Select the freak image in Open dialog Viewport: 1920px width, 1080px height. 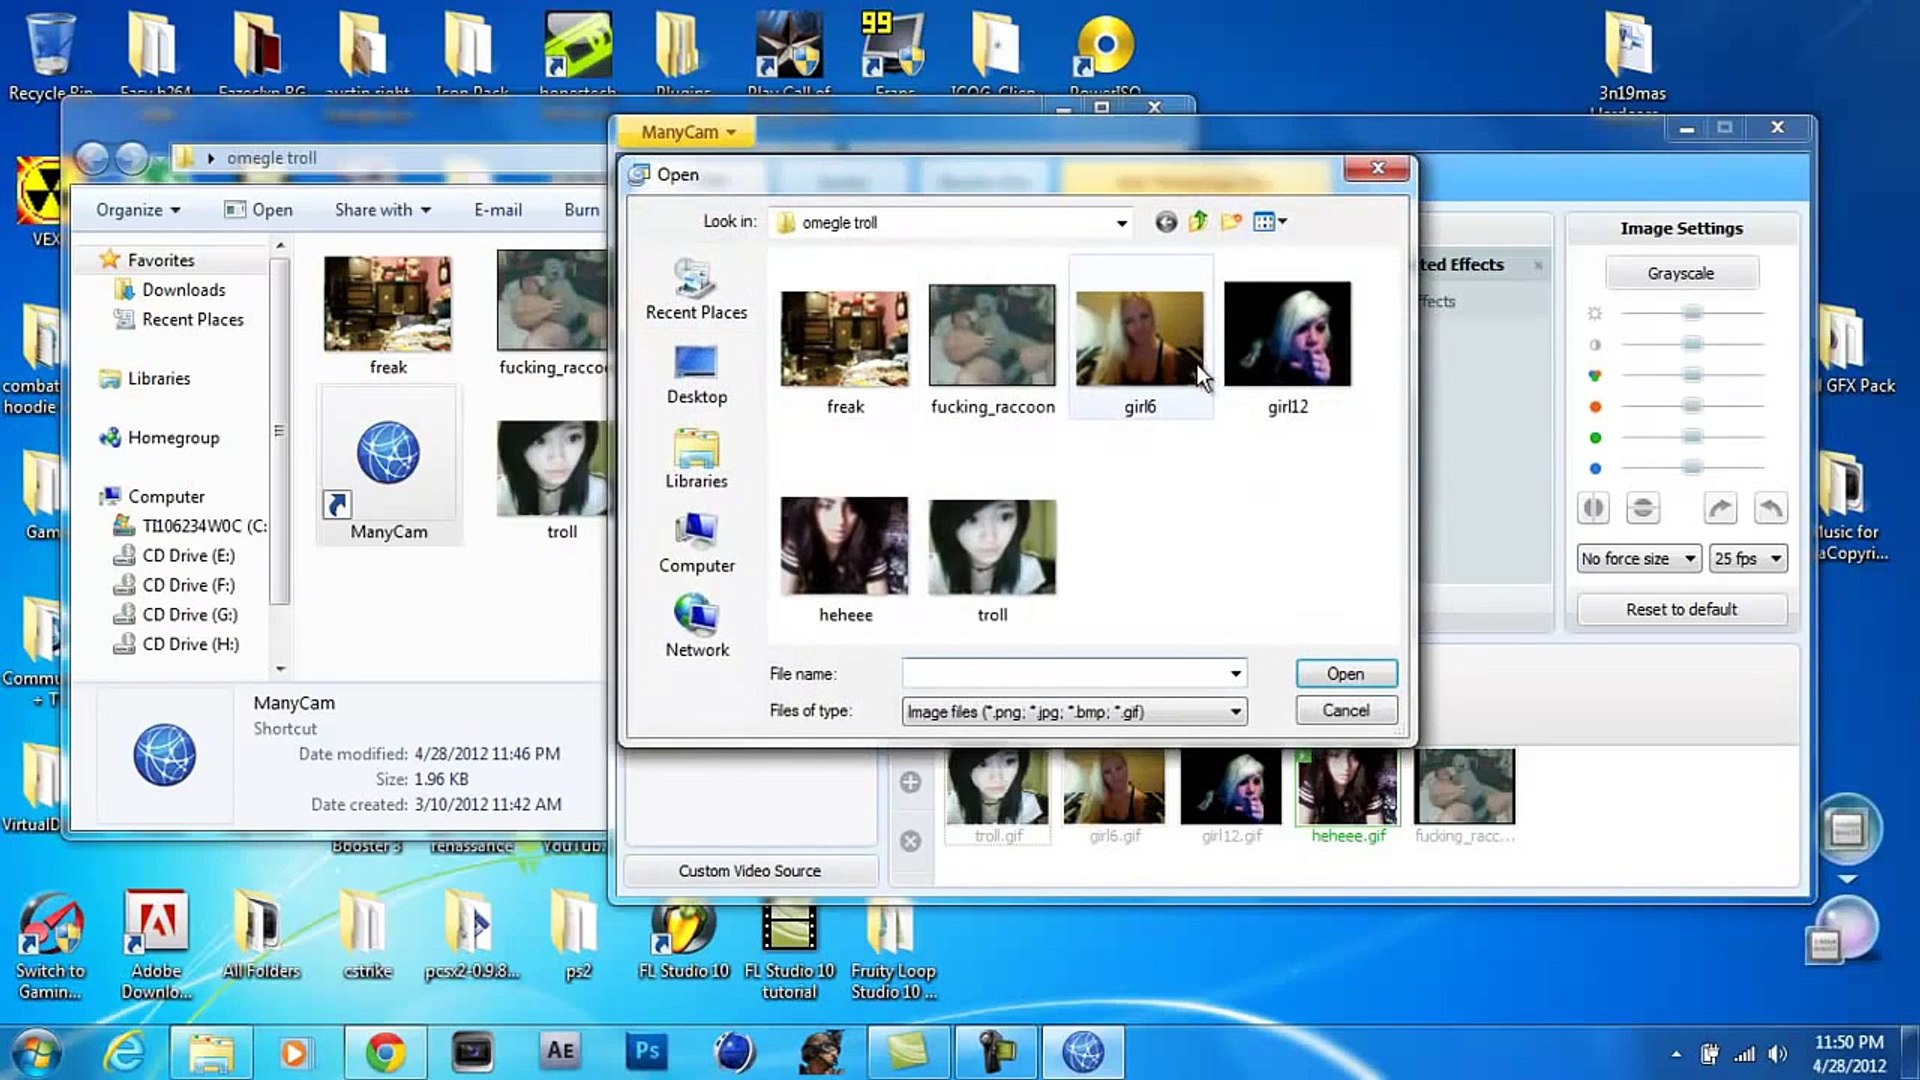tap(845, 352)
